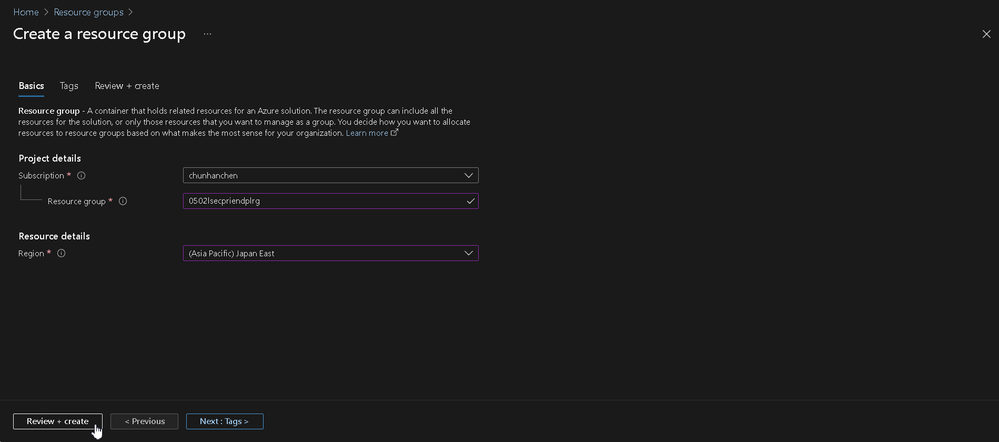The image size is (999, 442).
Task: Switch to the Review + create tab
Action: [127, 86]
